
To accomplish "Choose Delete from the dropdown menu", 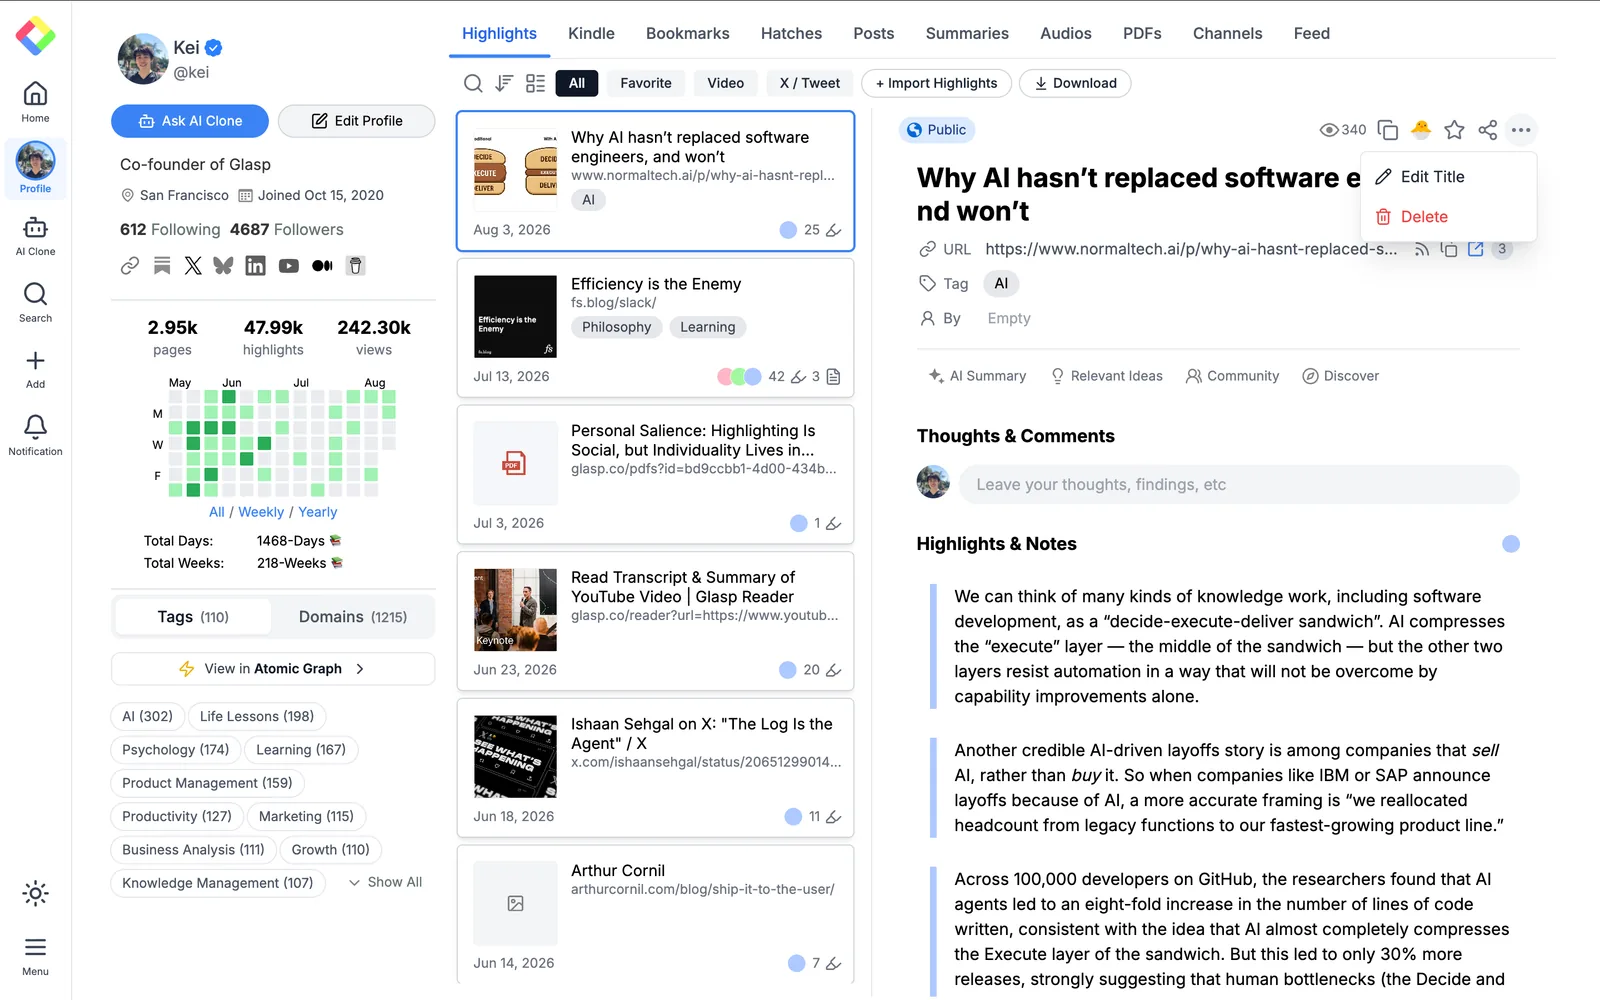I will tap(1448, 217).
